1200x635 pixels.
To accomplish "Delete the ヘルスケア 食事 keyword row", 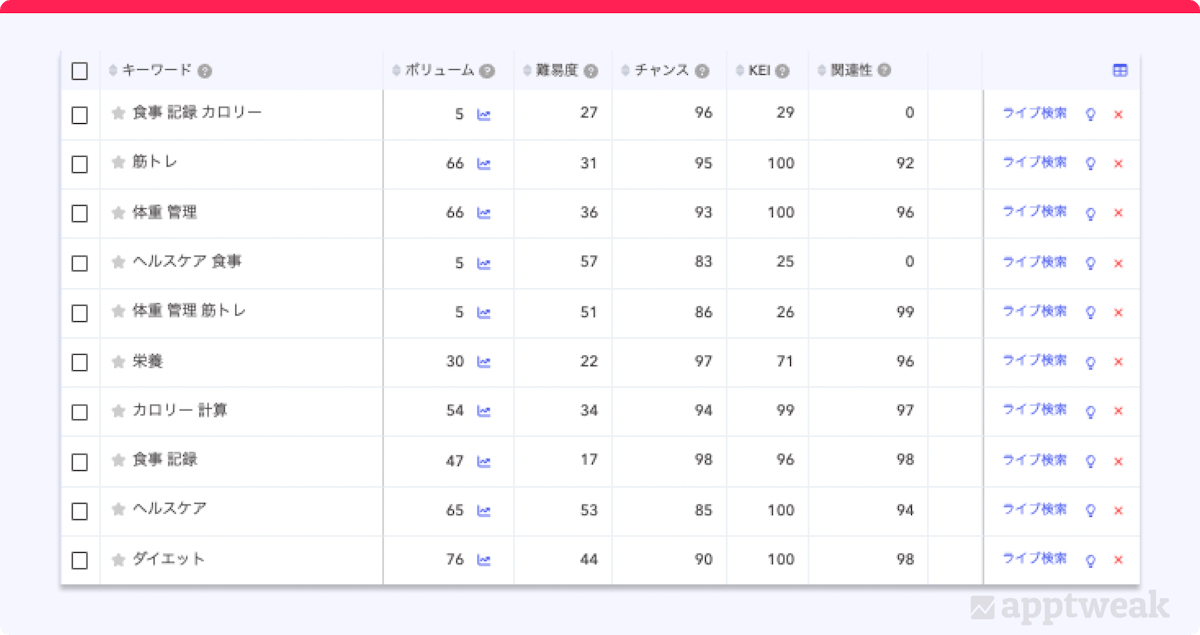I will [x=1118, y=264].
